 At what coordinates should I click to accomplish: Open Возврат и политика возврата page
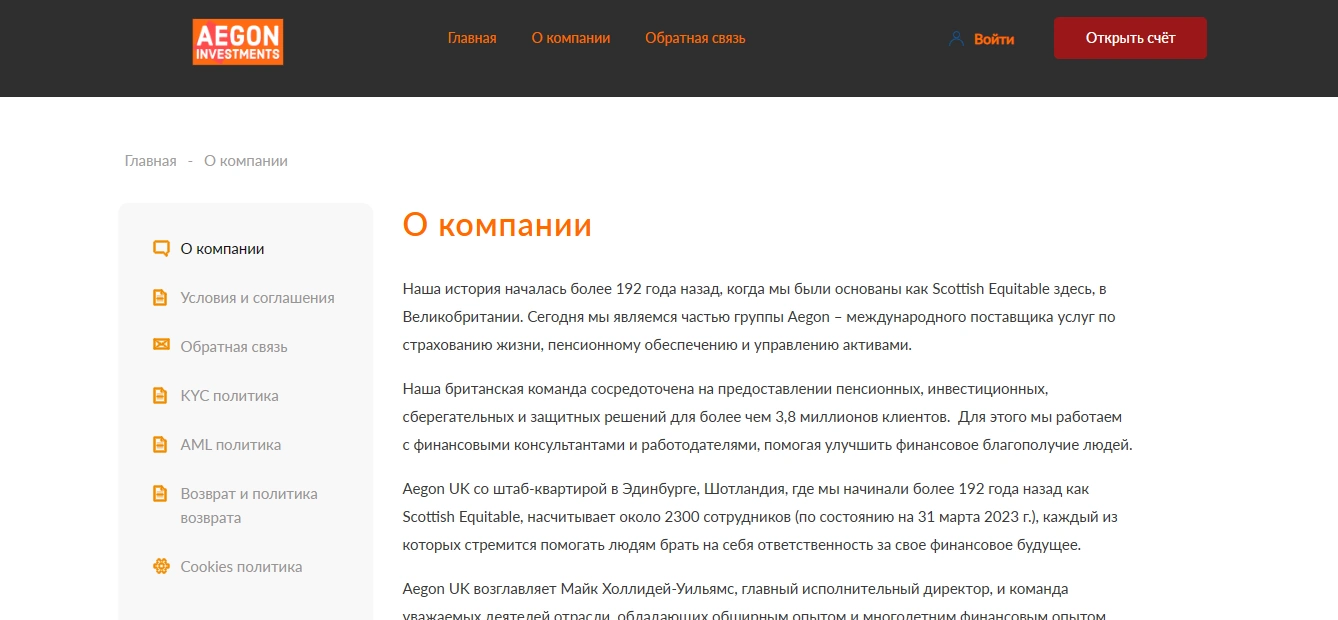(249, 506)
